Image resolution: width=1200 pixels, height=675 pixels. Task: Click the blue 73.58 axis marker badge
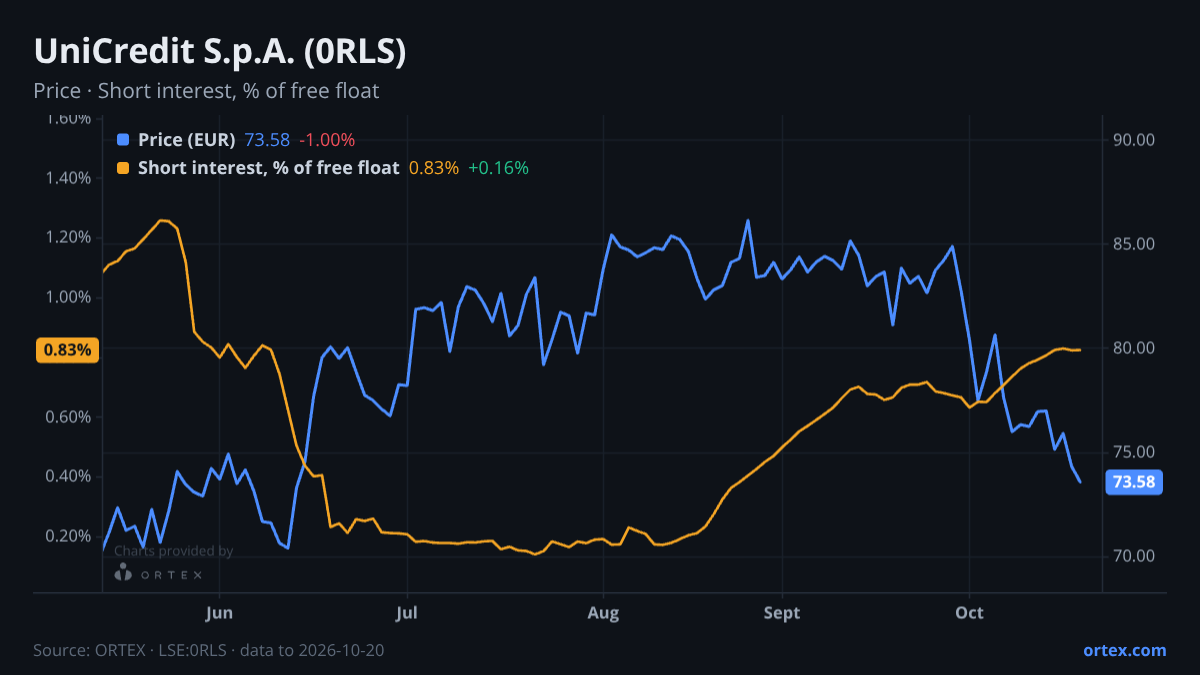point(1134,482)
